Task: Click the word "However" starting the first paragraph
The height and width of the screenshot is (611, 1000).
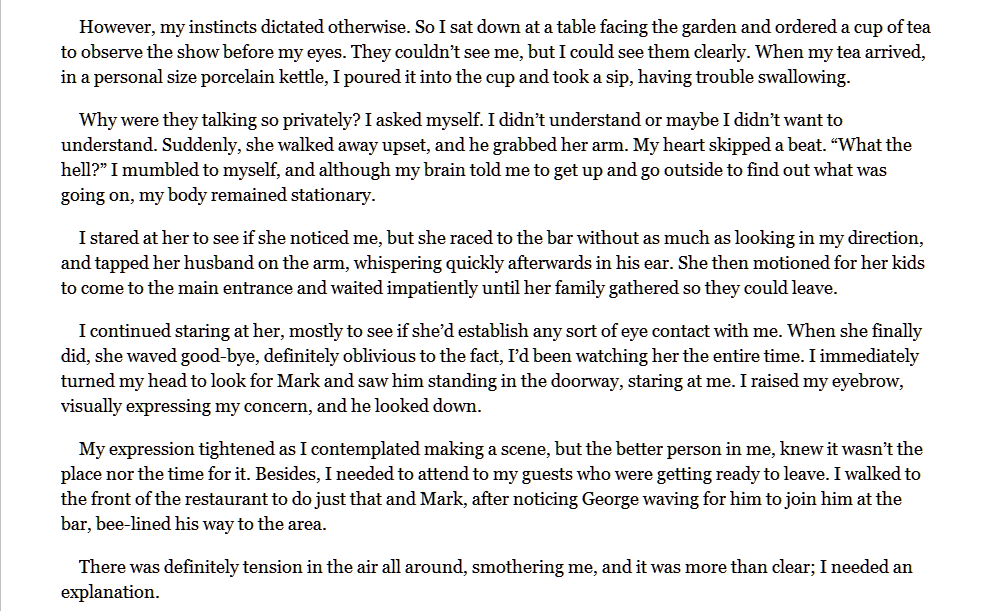Action: pos(116,27)
